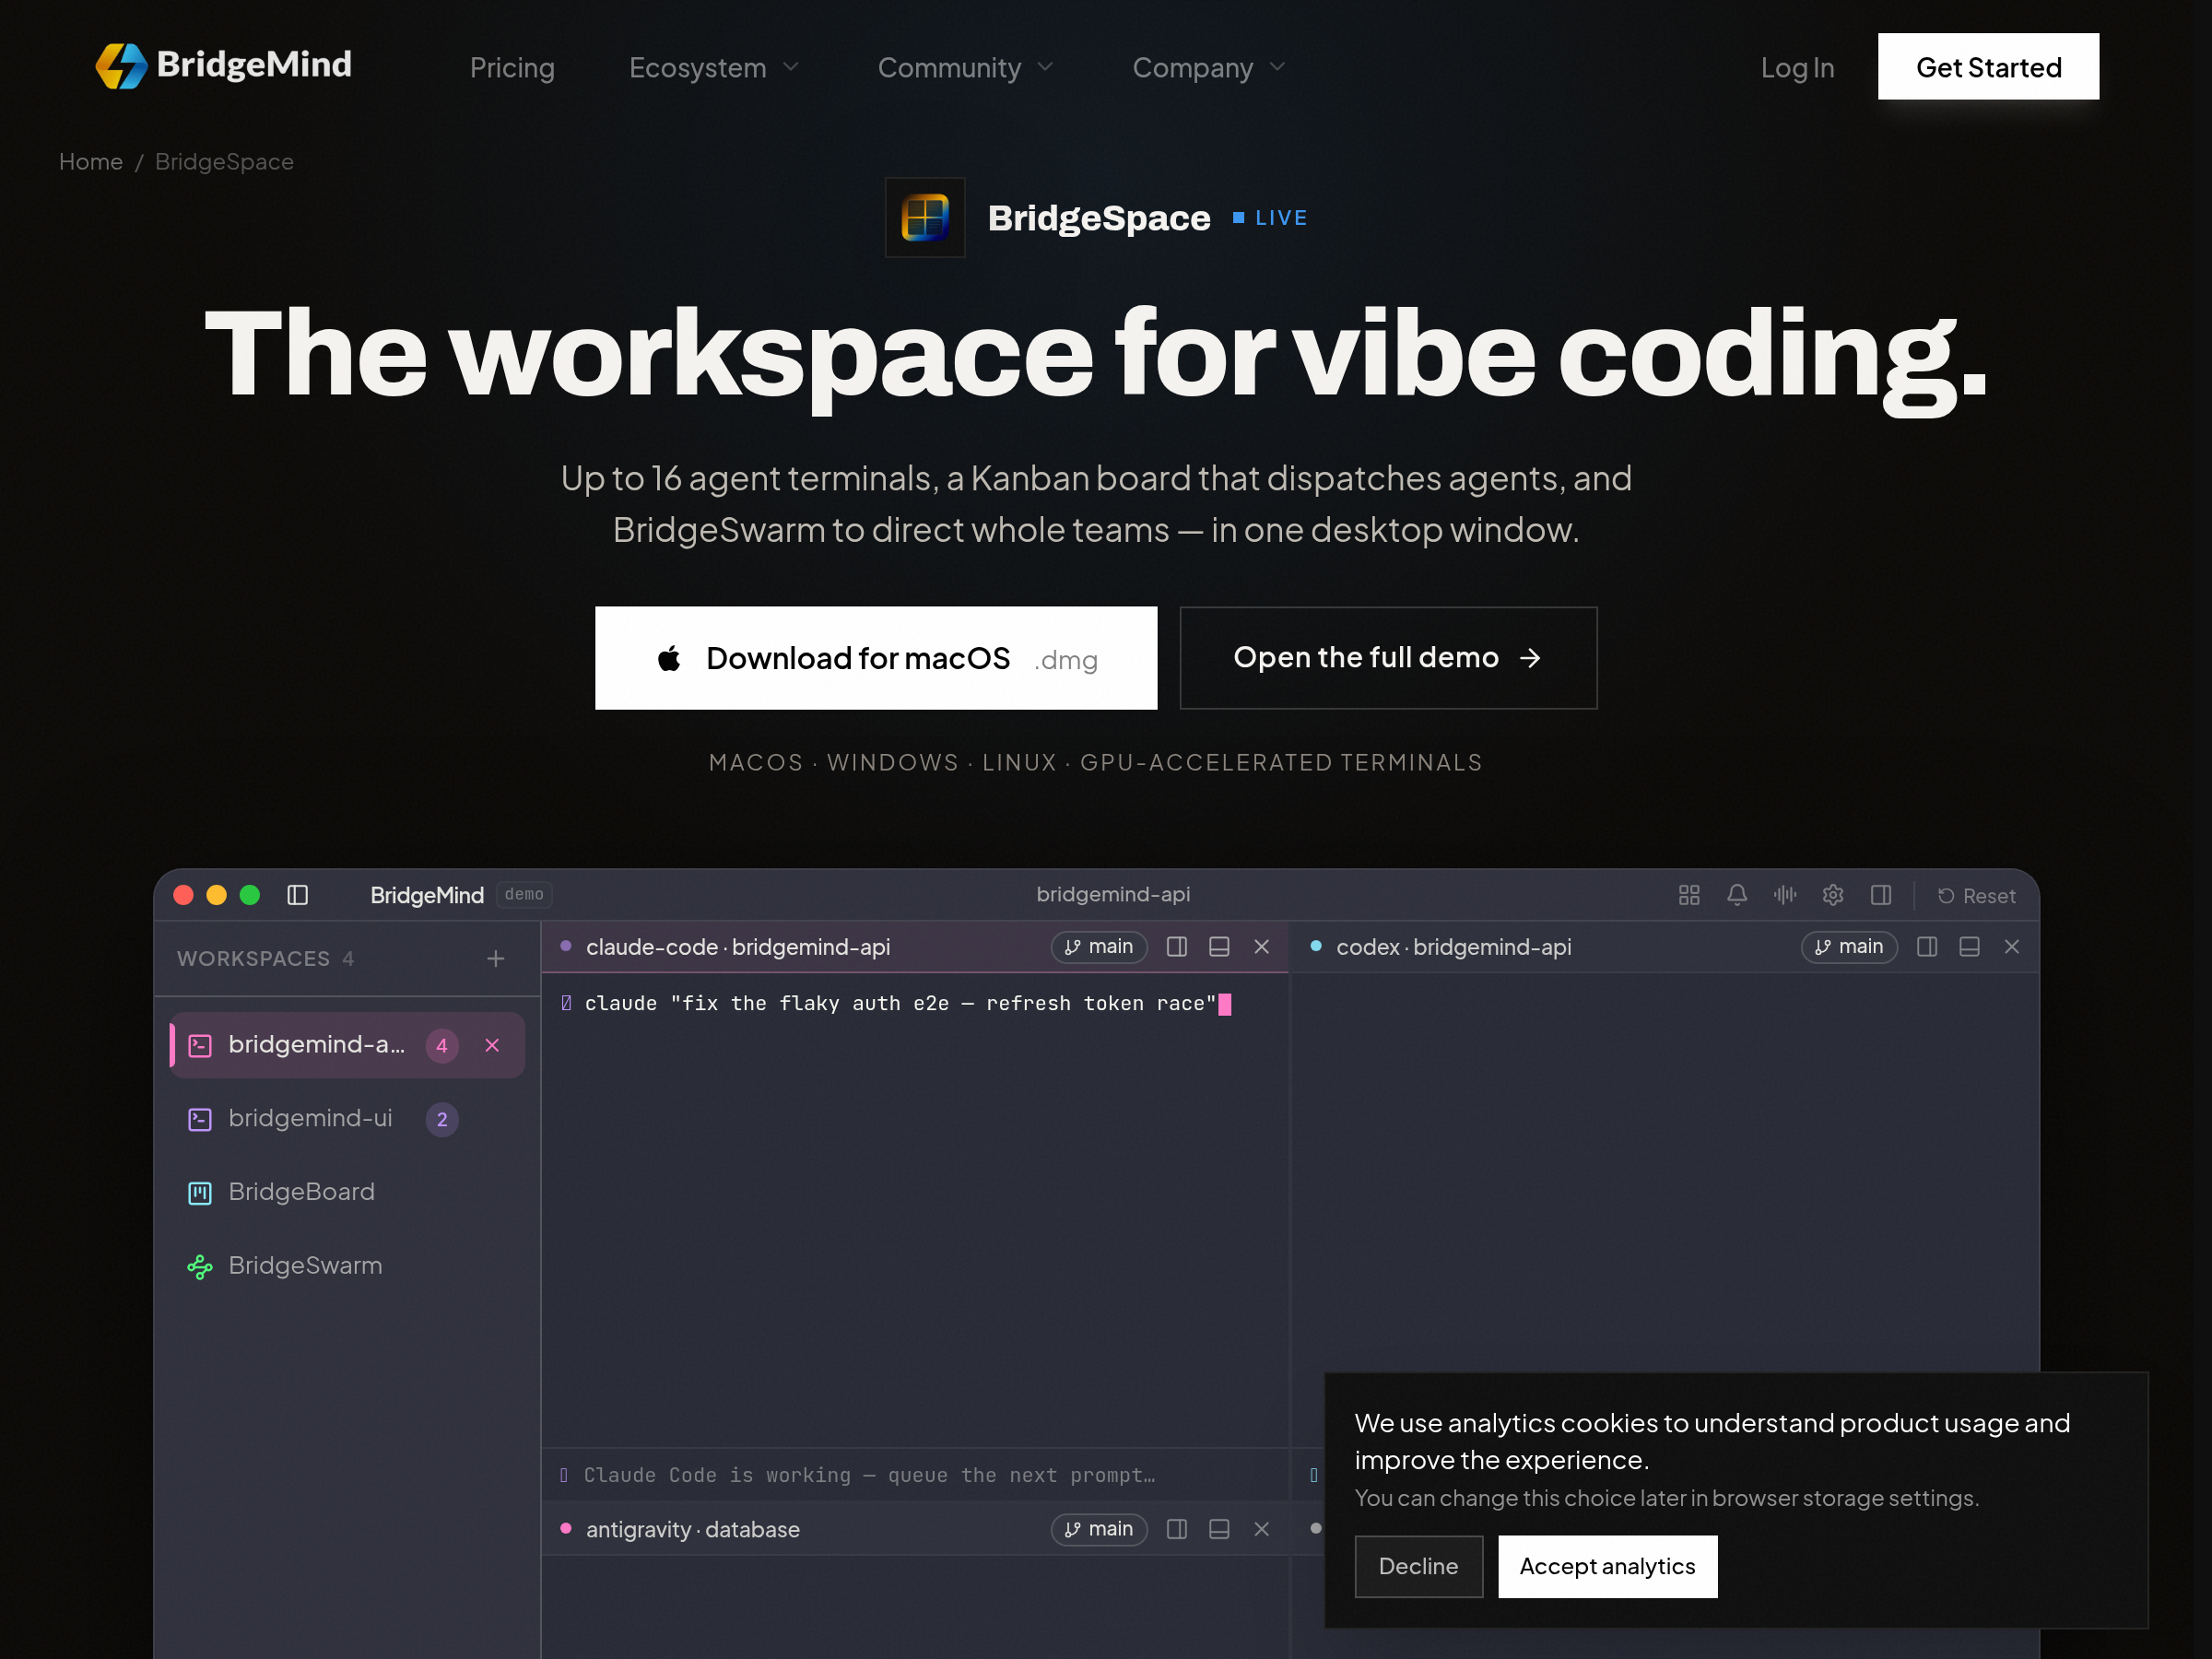The width and height of the screenshot is (2212, 1659).
Task: Click the 2 badge on bridgemind-ui
Action: click(442, 1120)
